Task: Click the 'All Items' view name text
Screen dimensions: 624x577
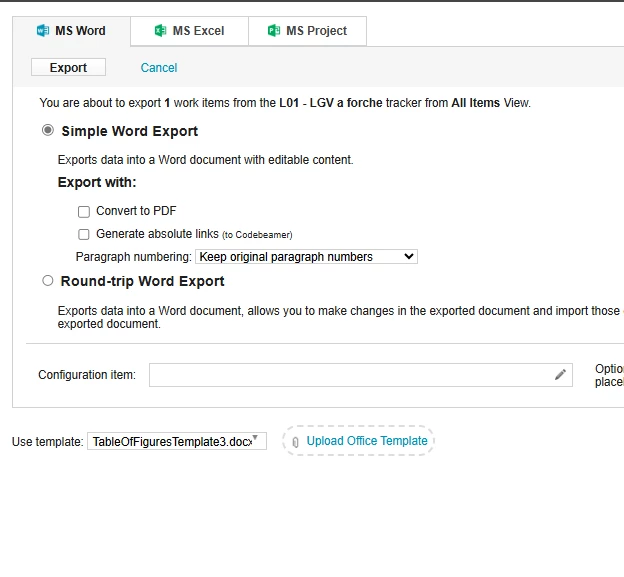Action: (x=475, y=103)
